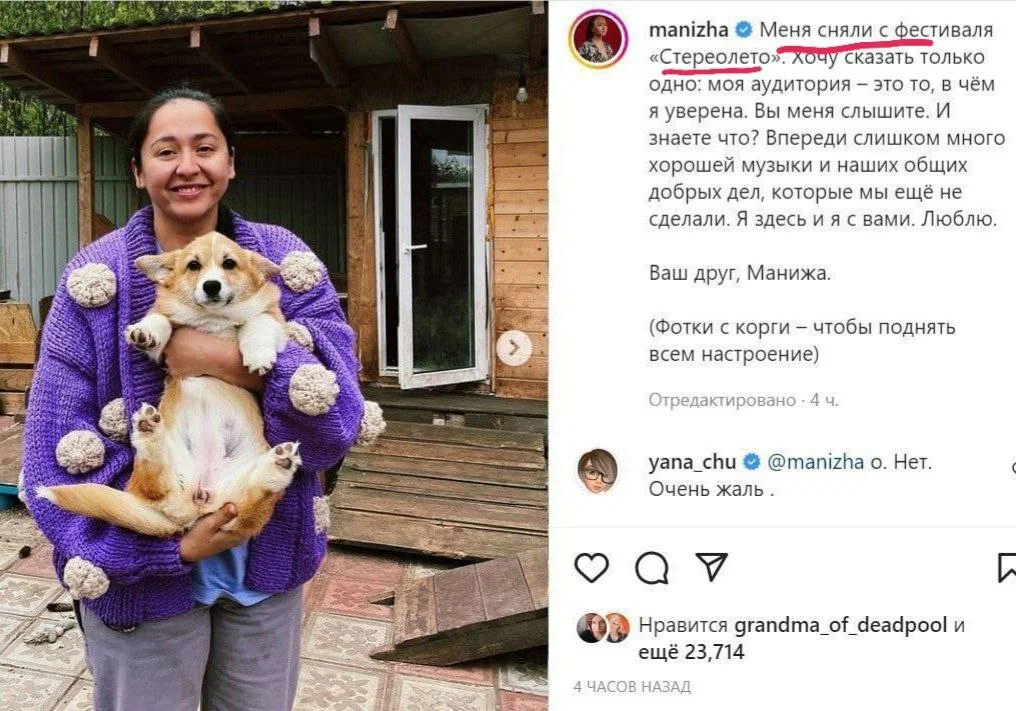Open grandma_of_deadpool profile from likes
The image size is (1016, 711).
(x=840, y=625)
